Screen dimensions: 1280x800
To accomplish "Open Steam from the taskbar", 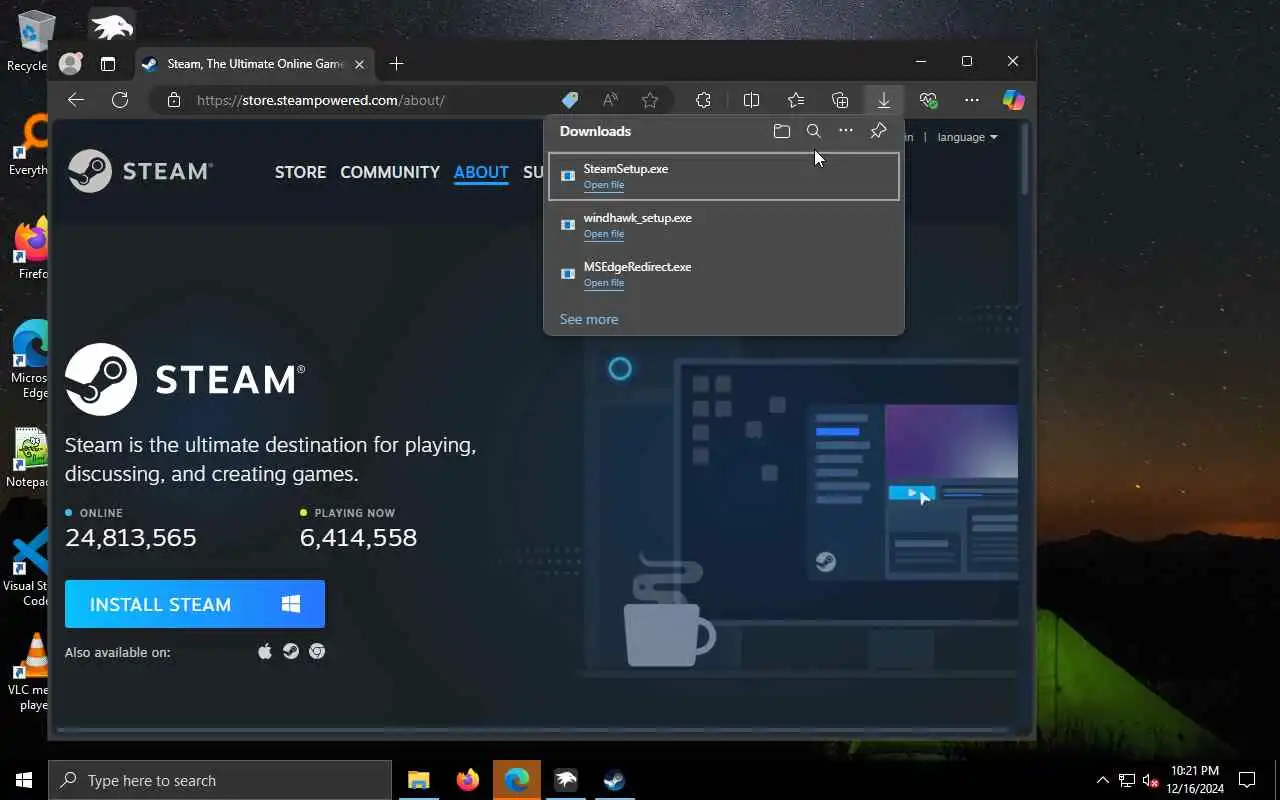I will coord(614,780).
